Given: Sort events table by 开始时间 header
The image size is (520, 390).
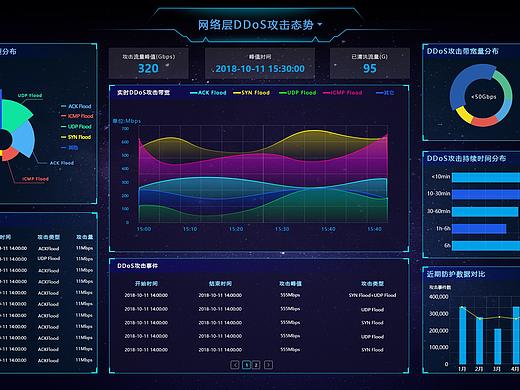Looking at the screenshot, I should pos(146,284).
